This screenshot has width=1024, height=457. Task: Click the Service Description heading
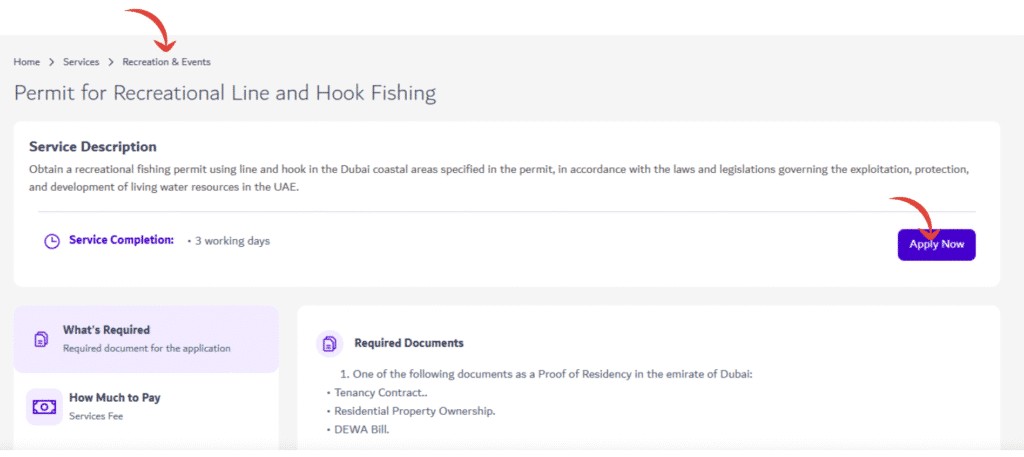click(x=93, y=147)
